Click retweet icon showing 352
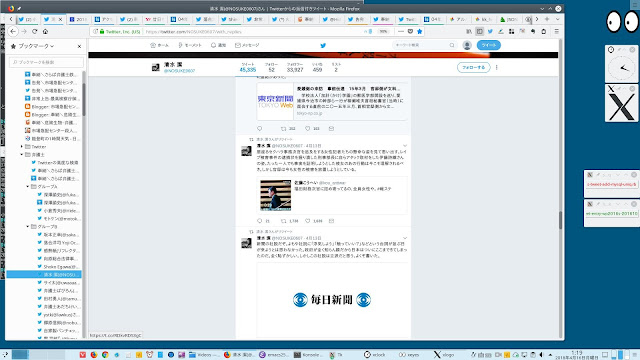 (x=283, y=129)
